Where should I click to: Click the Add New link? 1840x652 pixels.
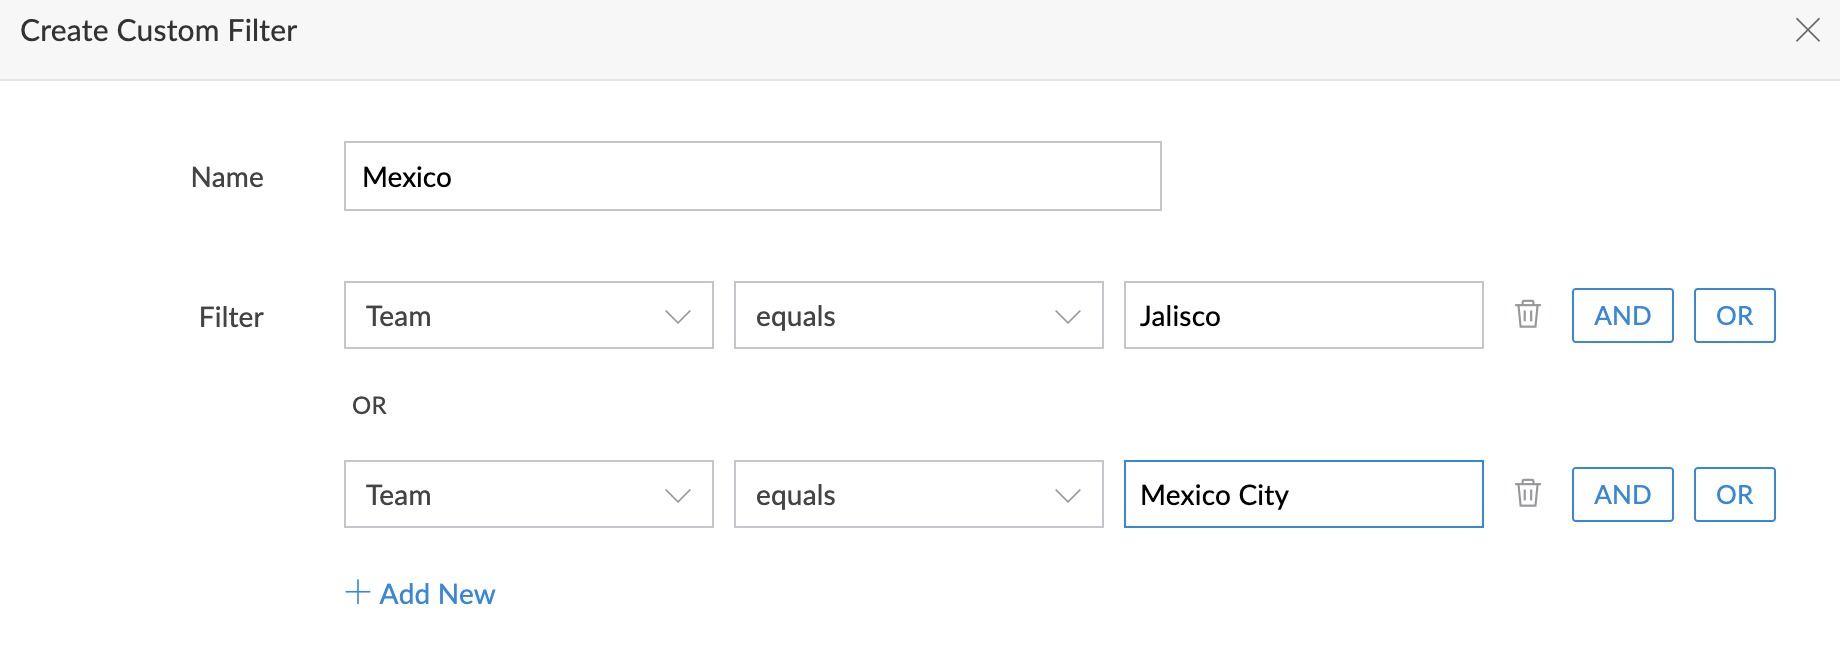pos(437,594)
